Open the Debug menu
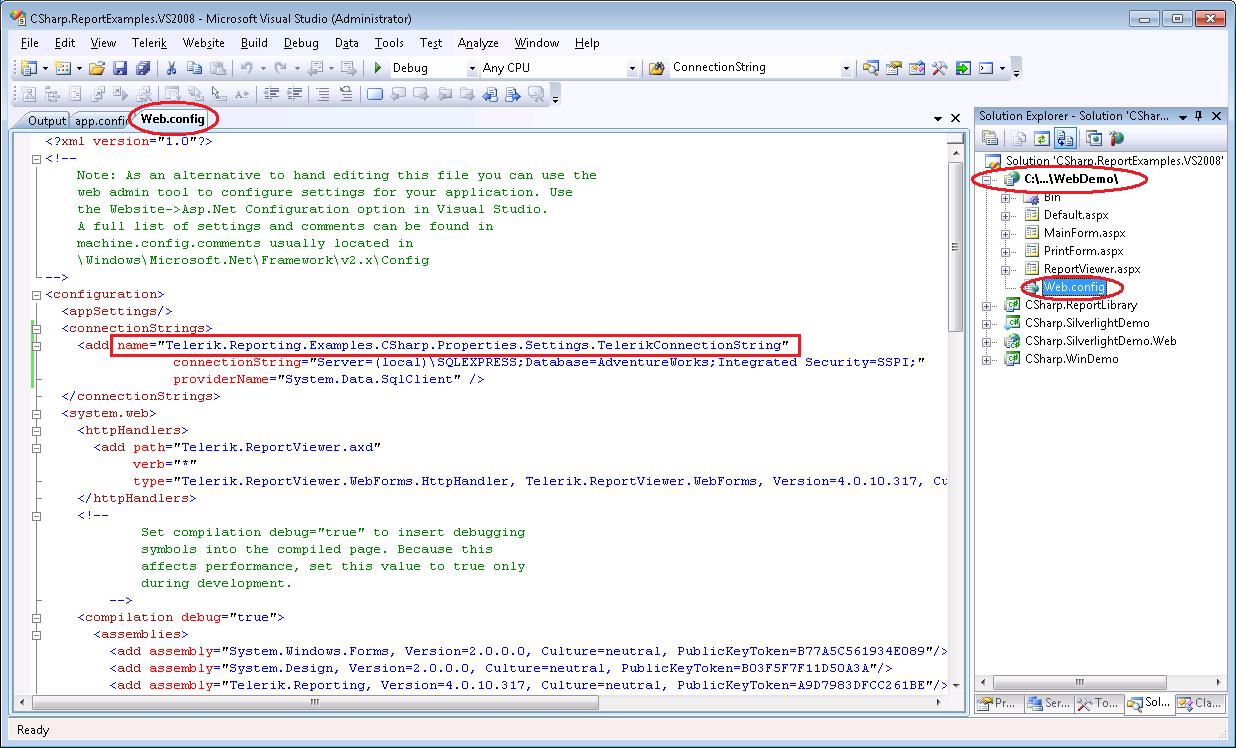The image size is (1236, 748). pyautogui.click(x=301, y=43)
